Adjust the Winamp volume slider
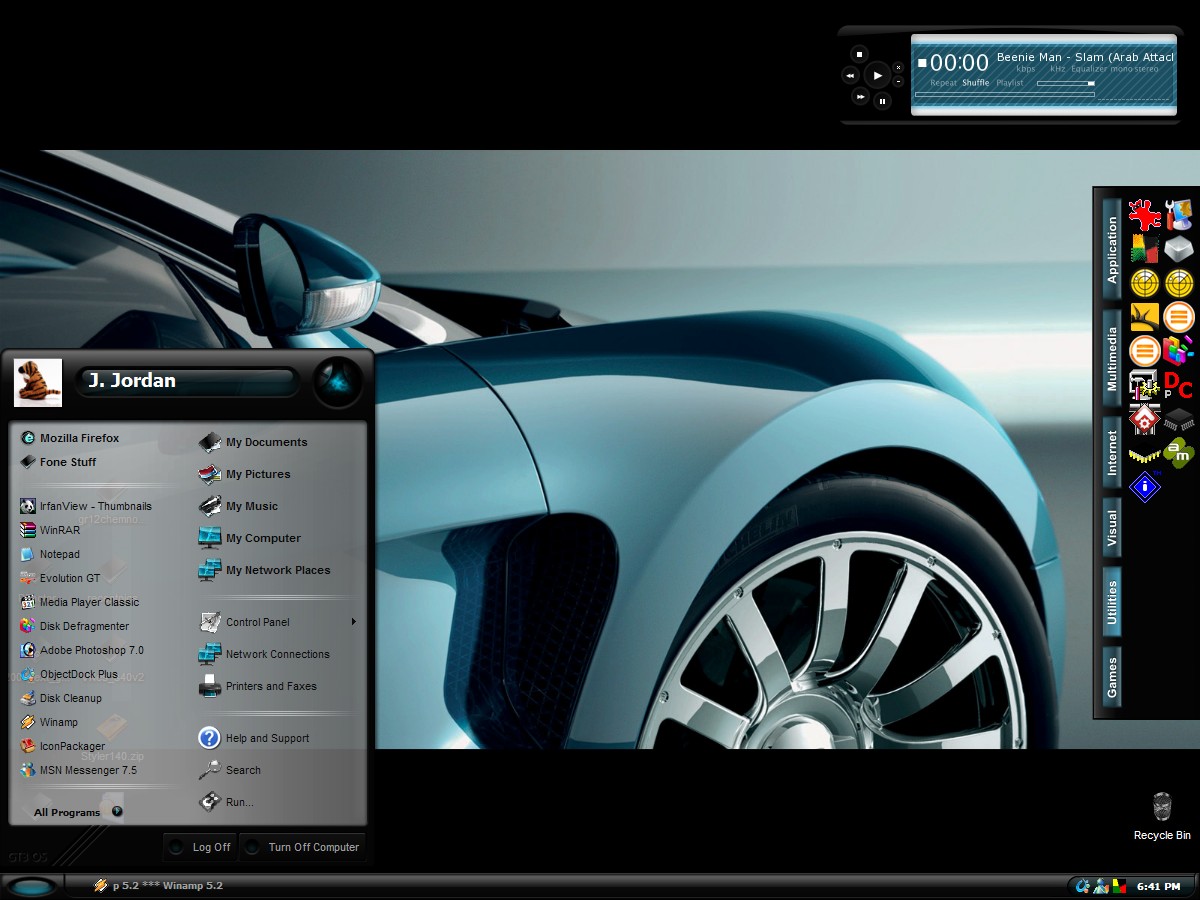The image size is (1200, 900). pyautogui.click(x=1065, y=83)
